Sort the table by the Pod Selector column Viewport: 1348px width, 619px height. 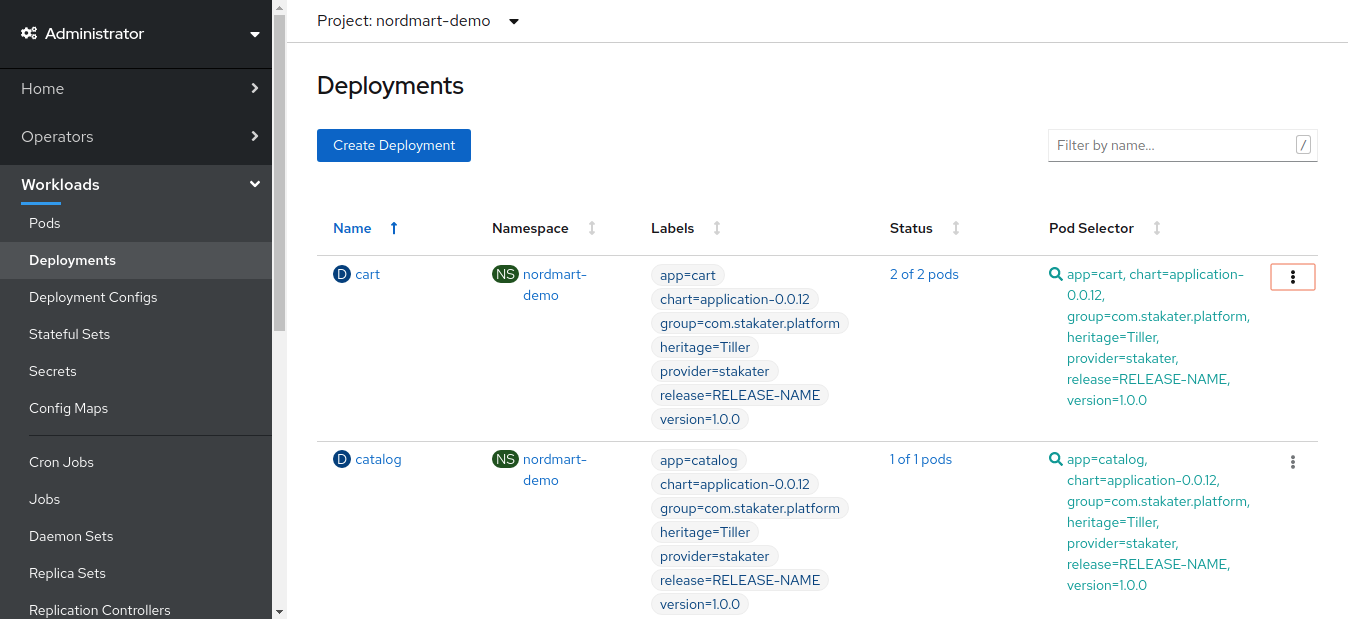point(1091,228)
